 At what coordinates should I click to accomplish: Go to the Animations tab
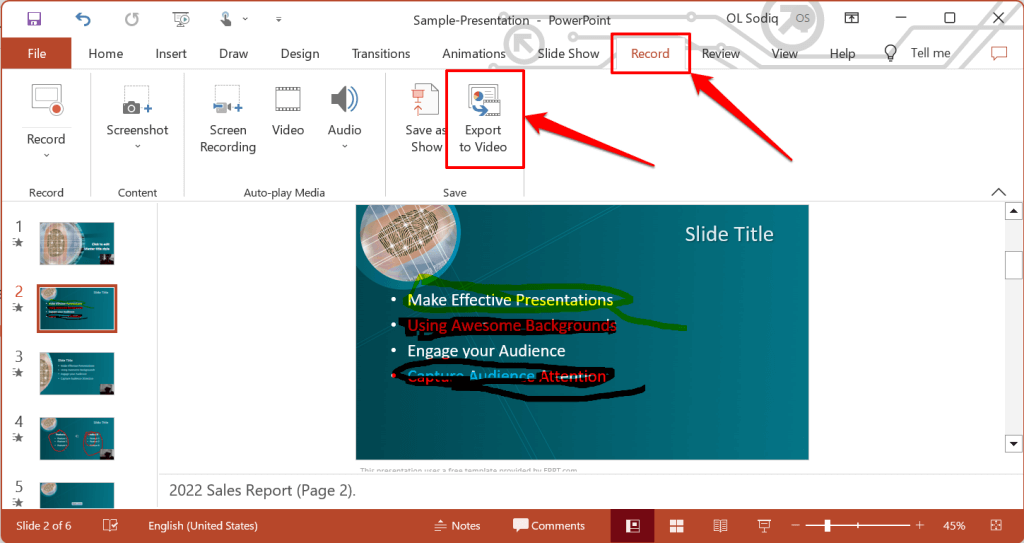473,54
